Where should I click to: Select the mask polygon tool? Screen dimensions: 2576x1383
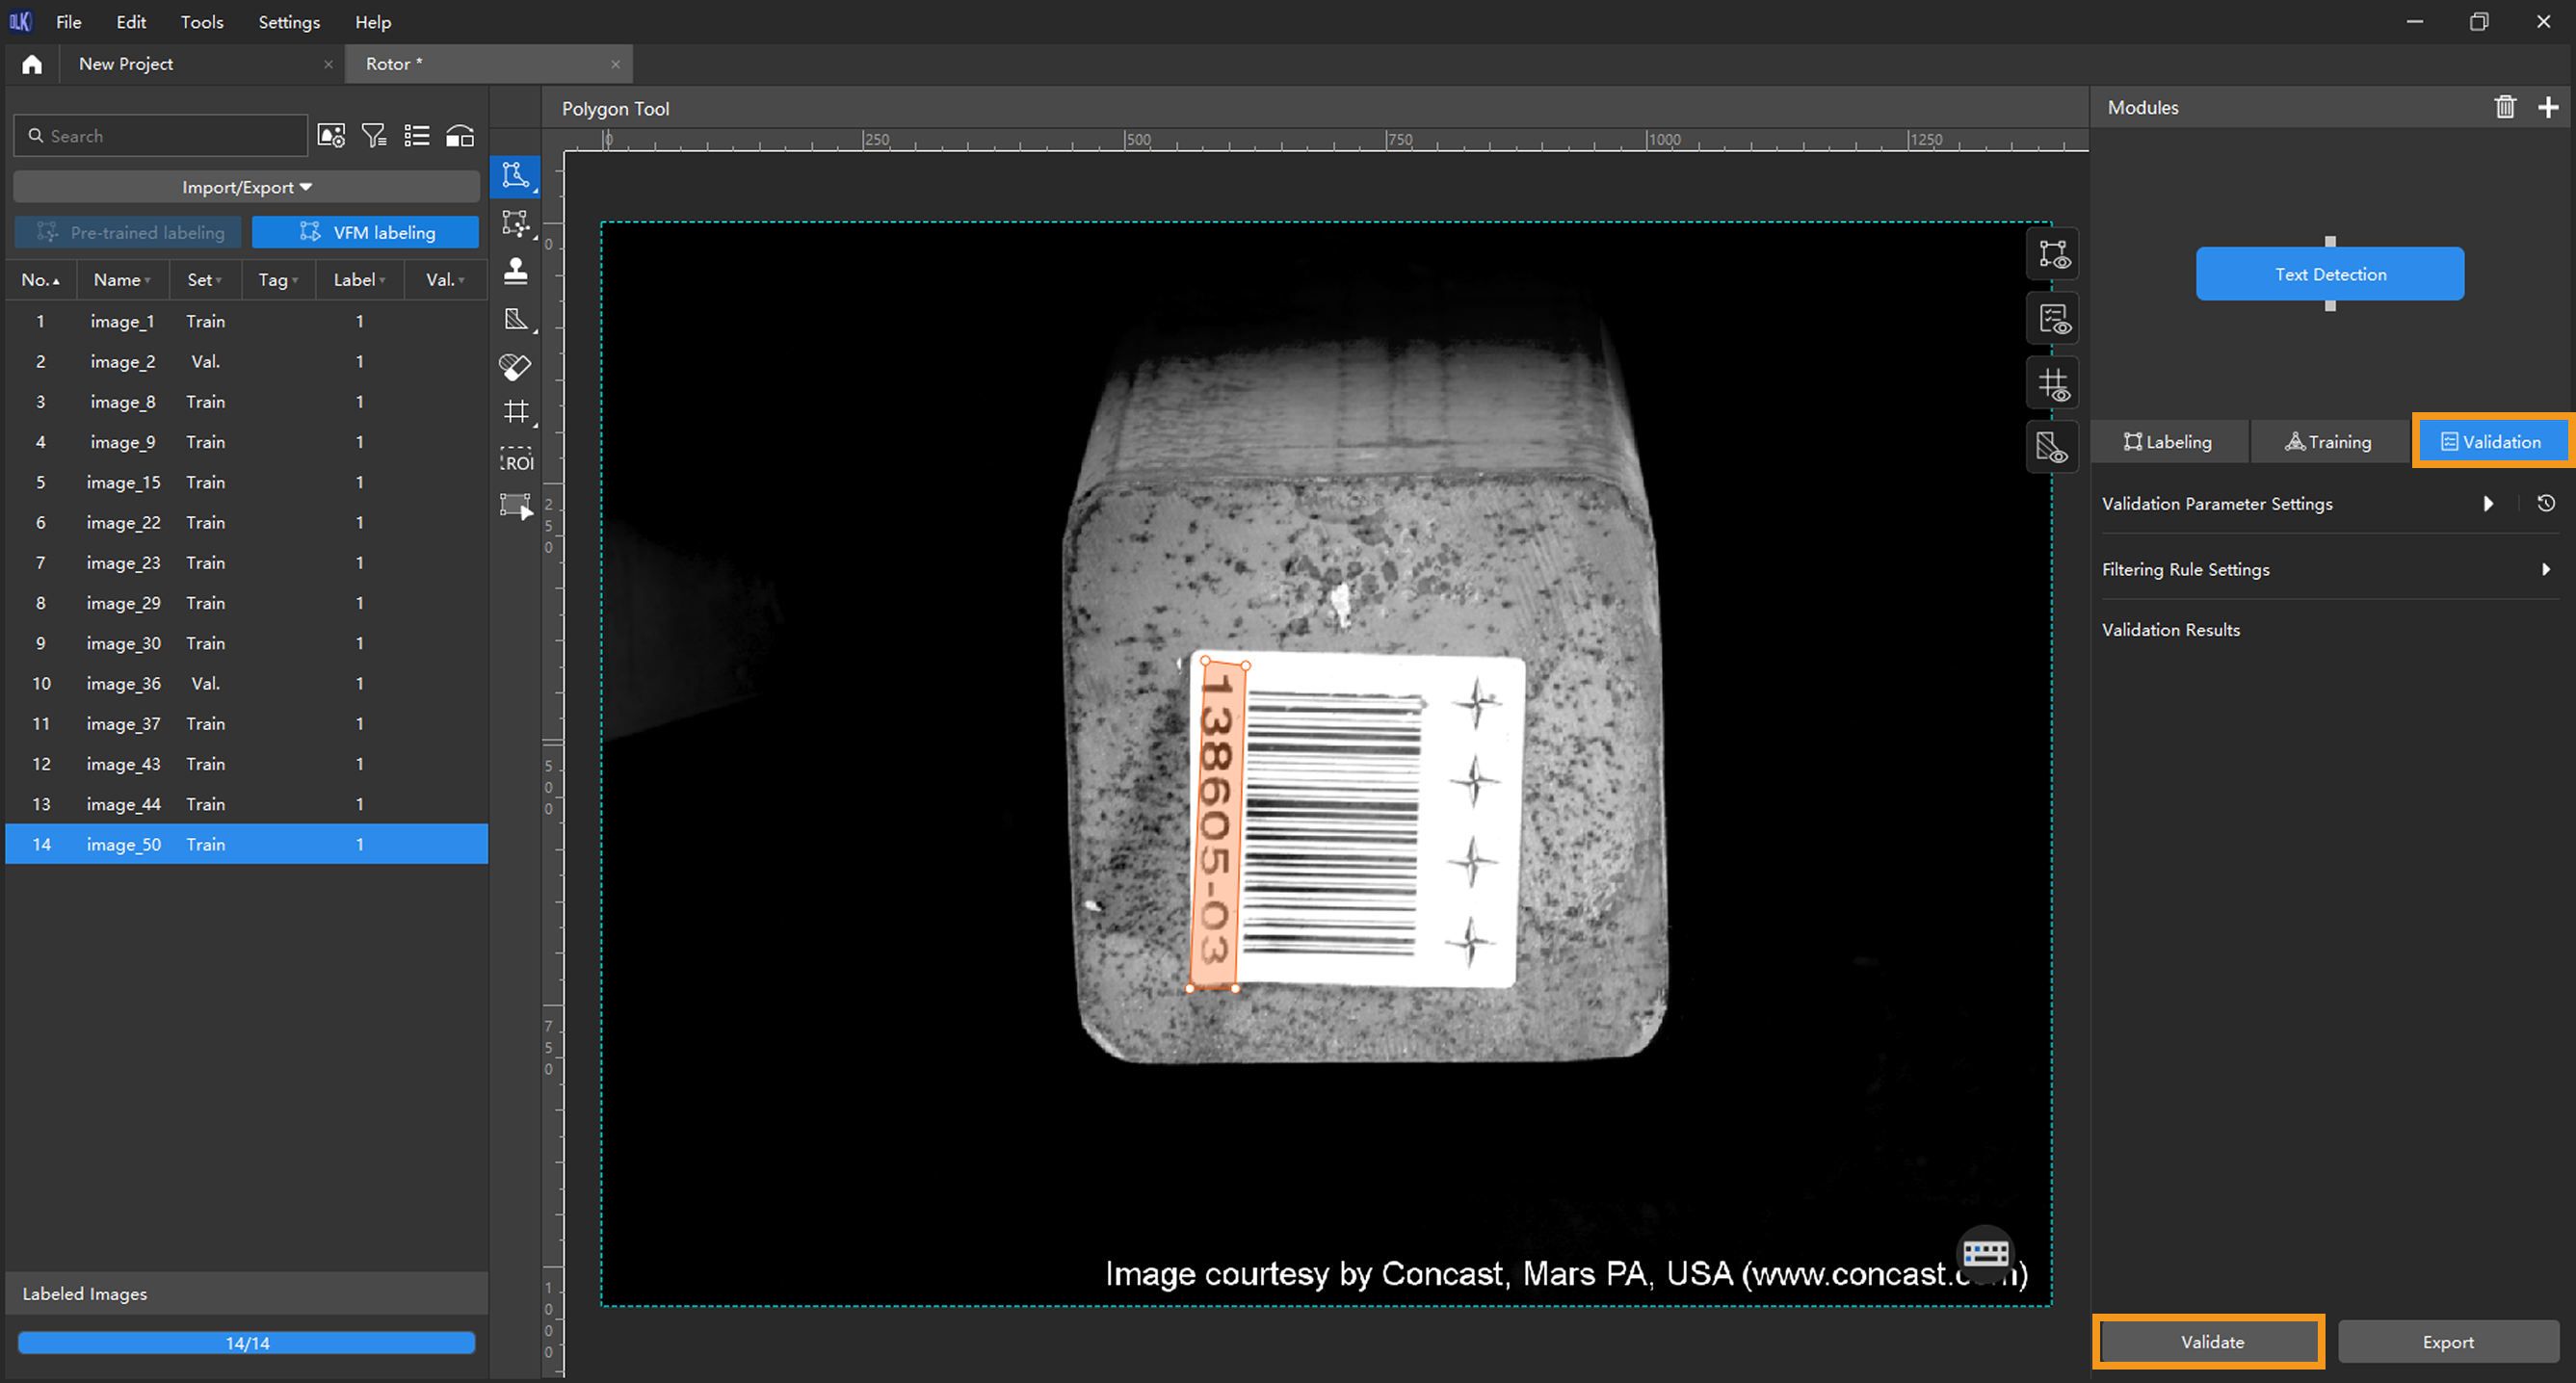515,319
